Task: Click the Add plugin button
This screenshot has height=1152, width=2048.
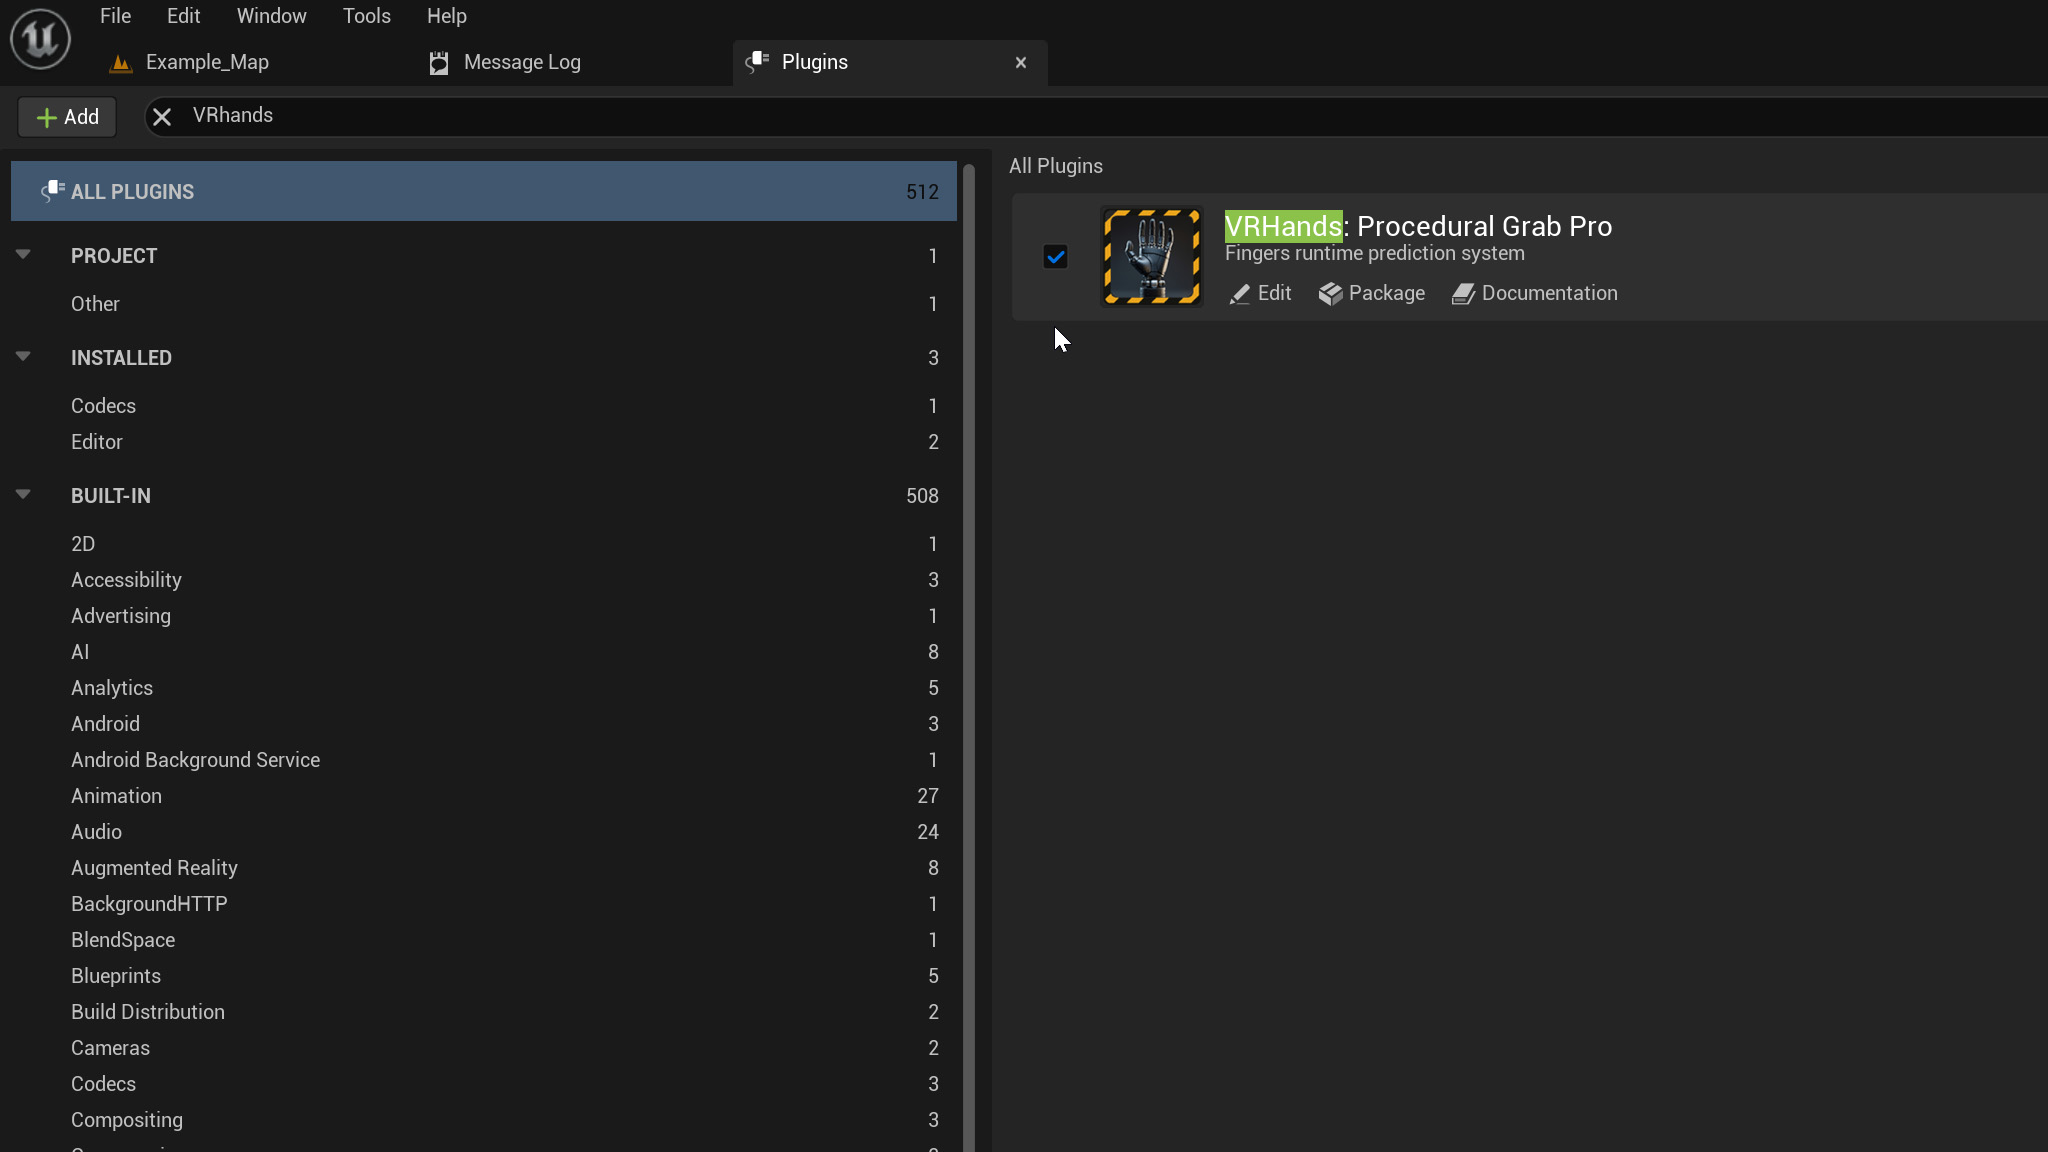Action: [67, 117]
